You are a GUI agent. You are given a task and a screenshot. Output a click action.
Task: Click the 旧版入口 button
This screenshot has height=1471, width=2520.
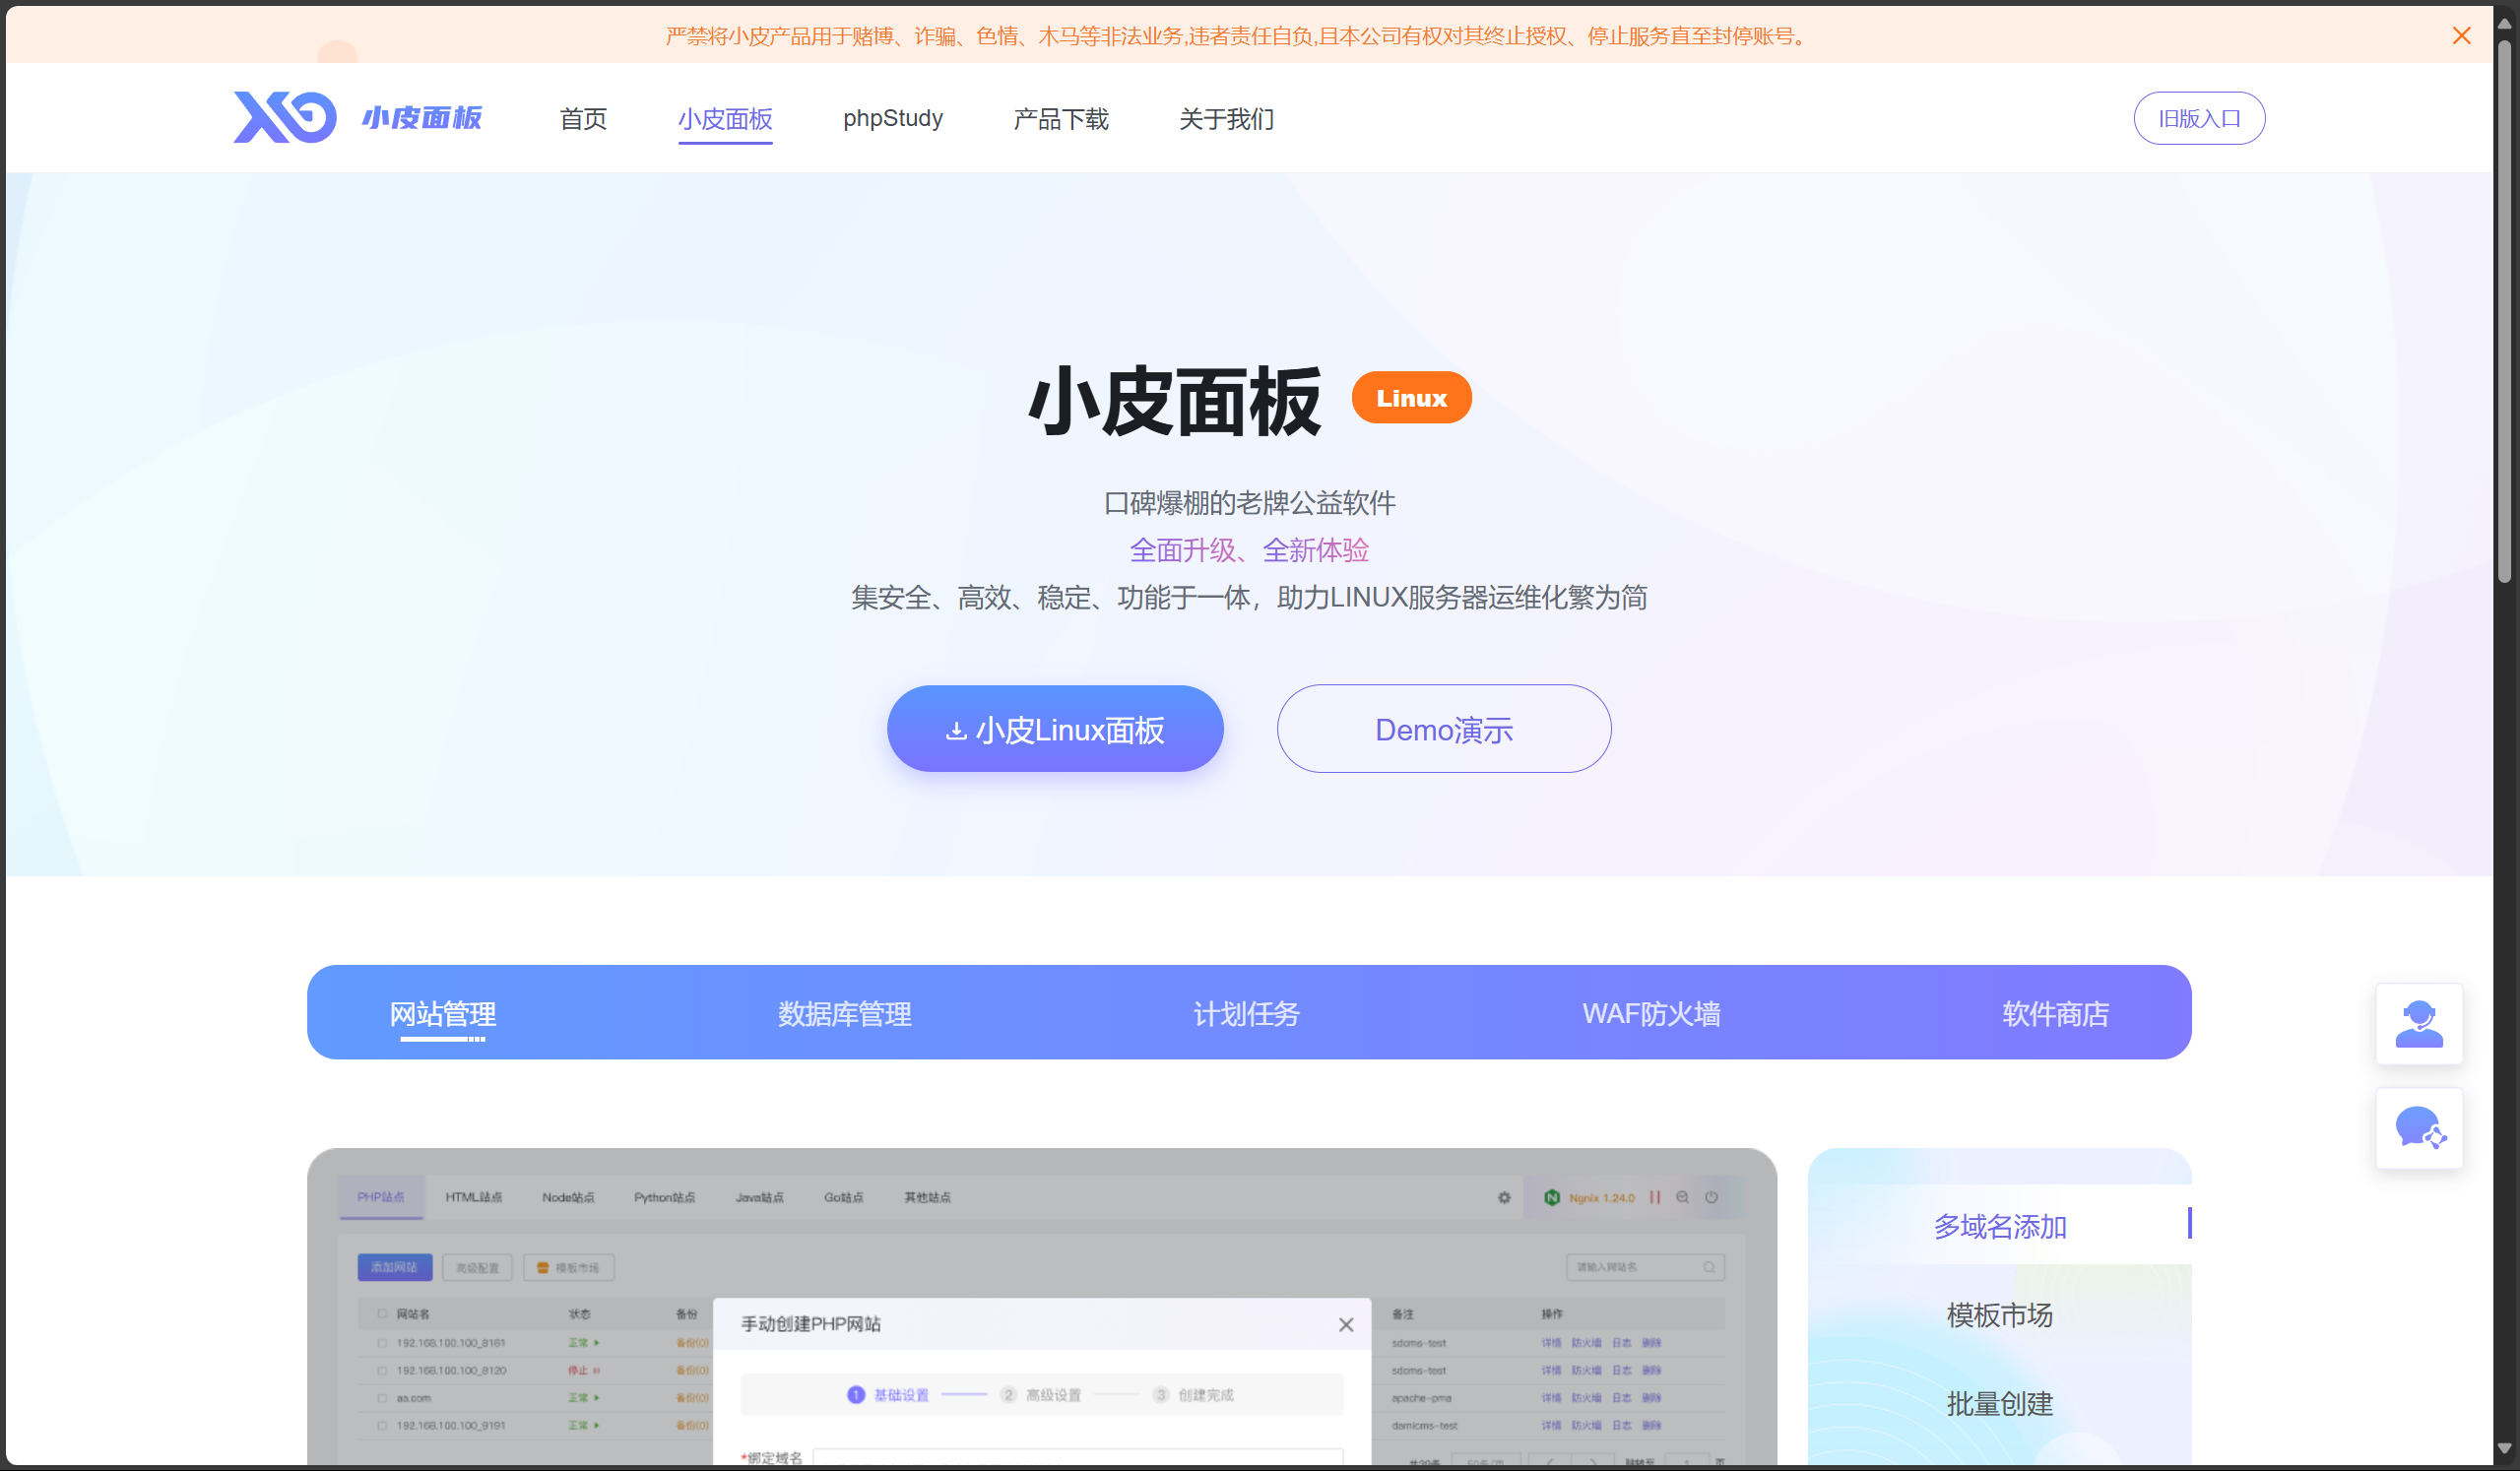(x=2198, y=118)
